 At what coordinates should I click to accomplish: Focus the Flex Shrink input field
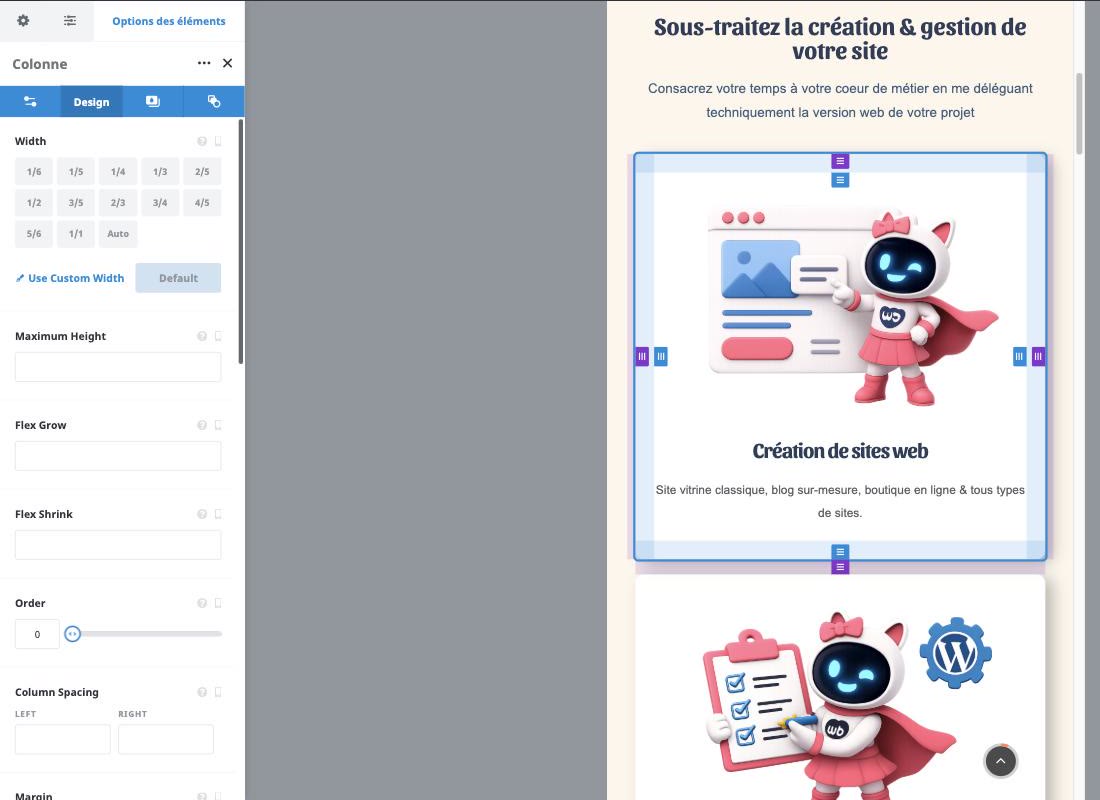(118, 545)
